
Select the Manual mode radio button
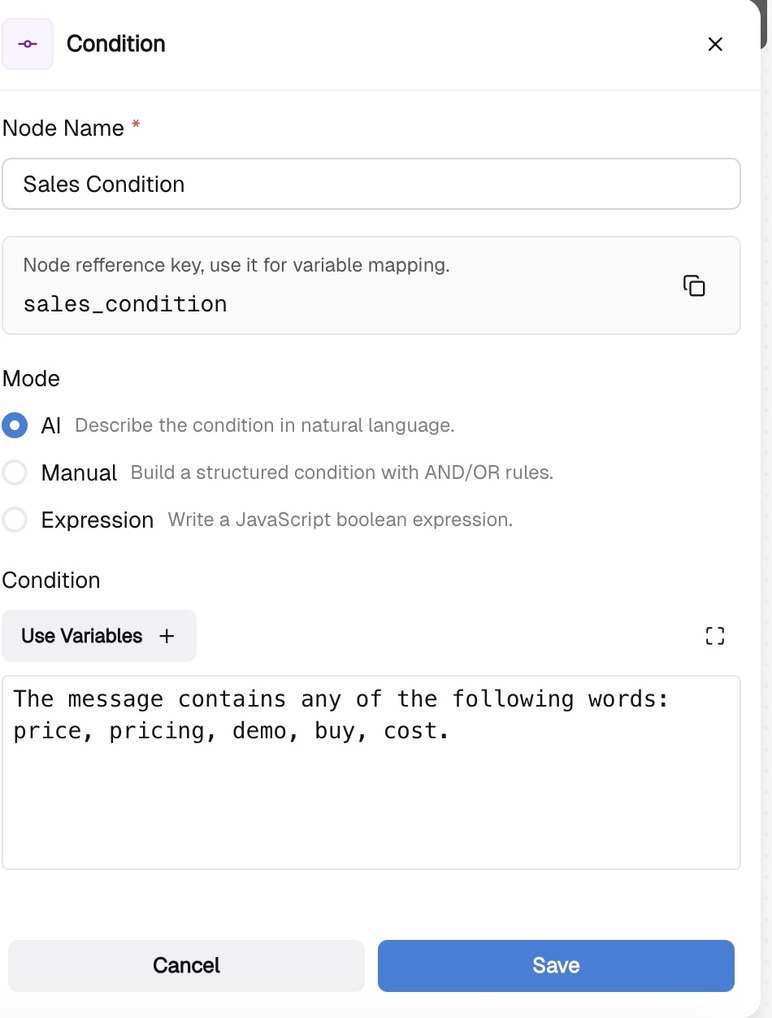click(15, 472)
